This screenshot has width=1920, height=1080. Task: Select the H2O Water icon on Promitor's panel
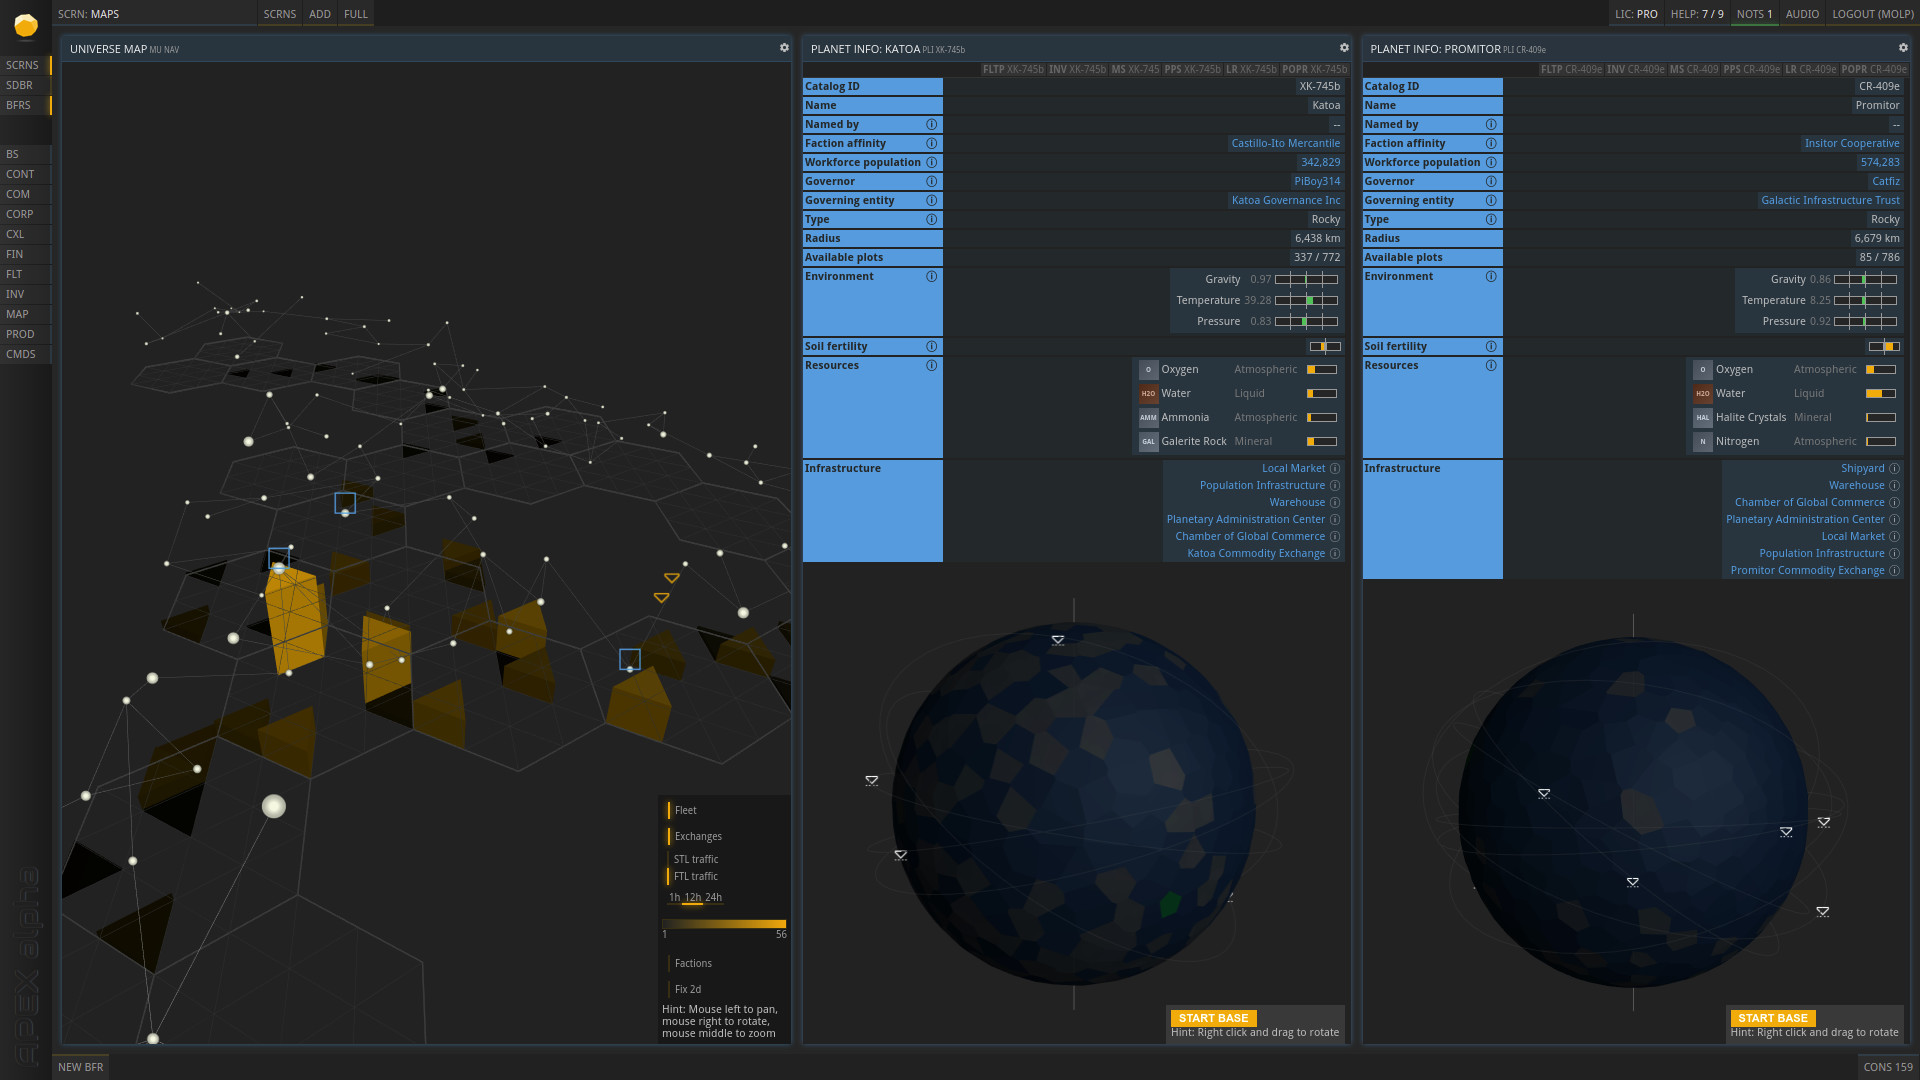pyautogui.click(x=1702, y=393)
